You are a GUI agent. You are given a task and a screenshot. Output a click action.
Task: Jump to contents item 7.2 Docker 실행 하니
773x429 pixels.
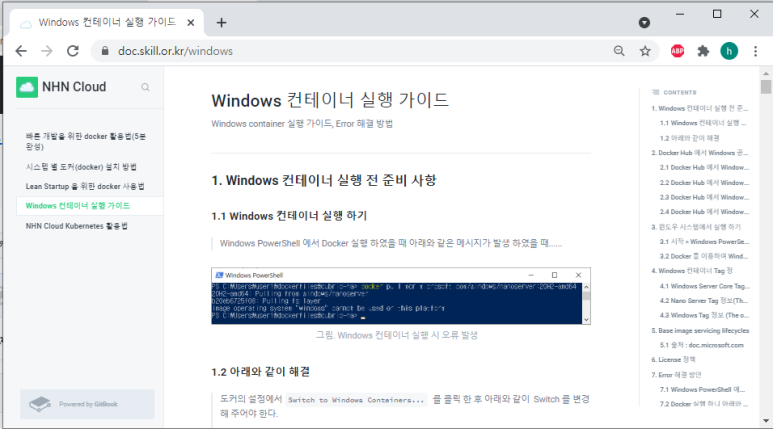coord(703,404)
